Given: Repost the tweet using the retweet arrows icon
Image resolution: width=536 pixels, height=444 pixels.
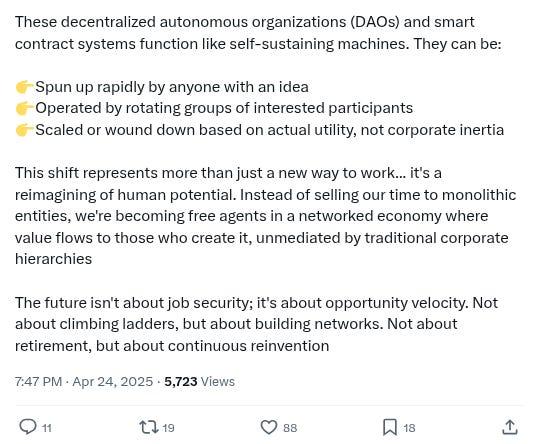Looking at the screenshot, I should click(x=149, y=427).
